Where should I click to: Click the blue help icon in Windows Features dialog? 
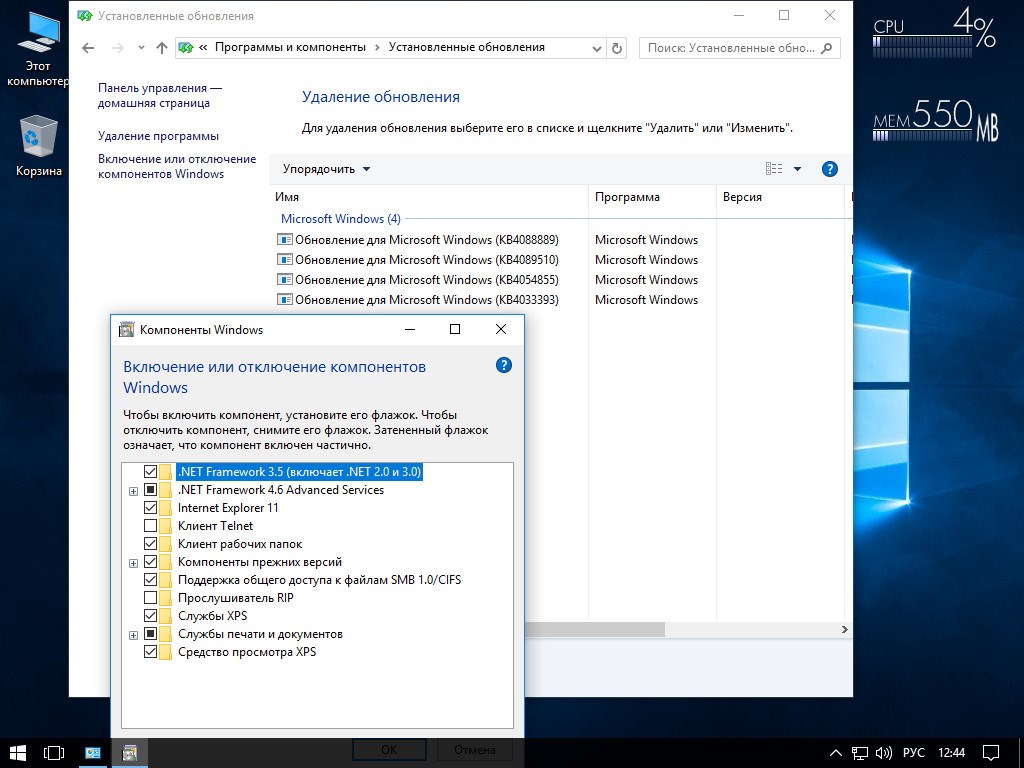point(504,366)
